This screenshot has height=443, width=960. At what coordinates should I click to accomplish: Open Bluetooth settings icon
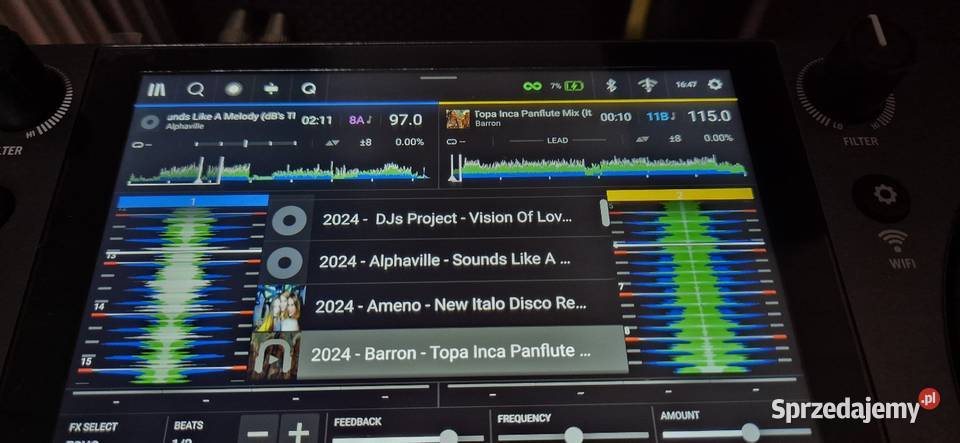click(610, 86)
